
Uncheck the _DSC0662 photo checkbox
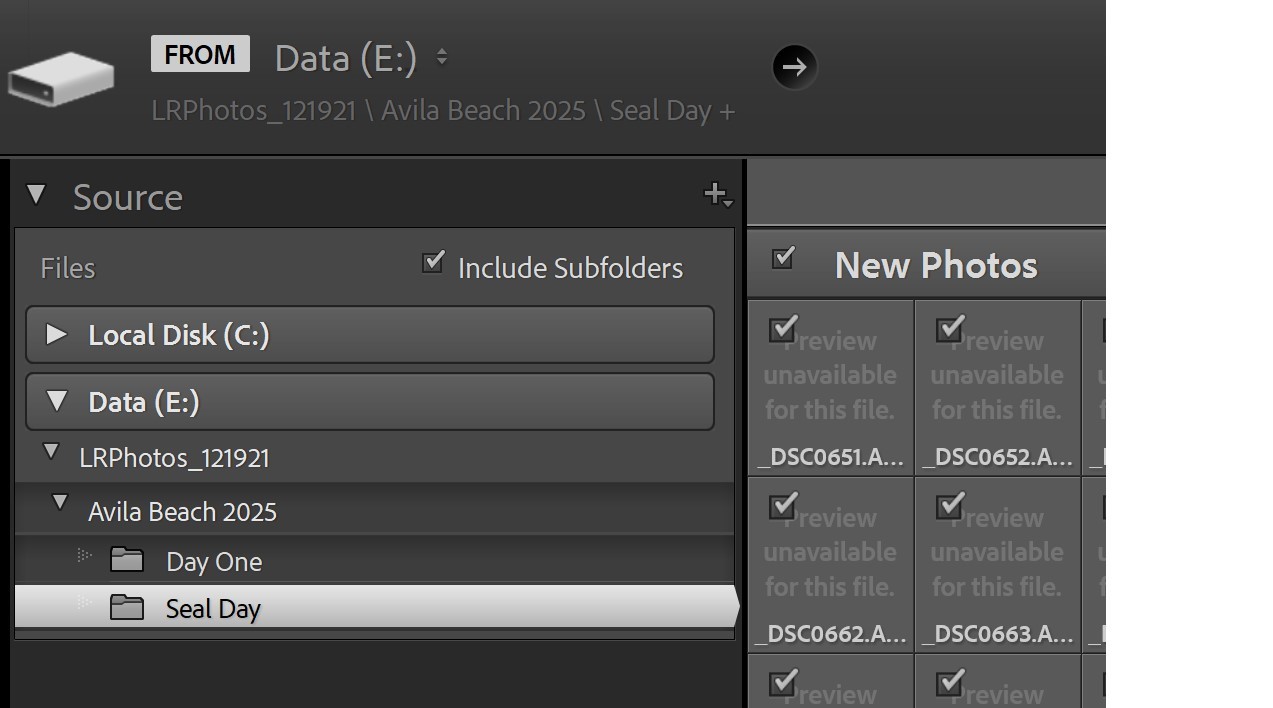pos(783,505)
